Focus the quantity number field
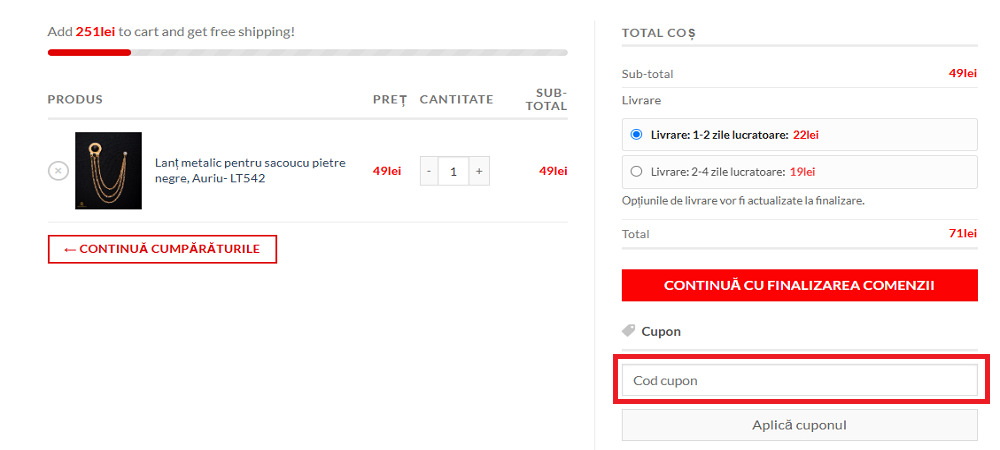 pos(454,171)
